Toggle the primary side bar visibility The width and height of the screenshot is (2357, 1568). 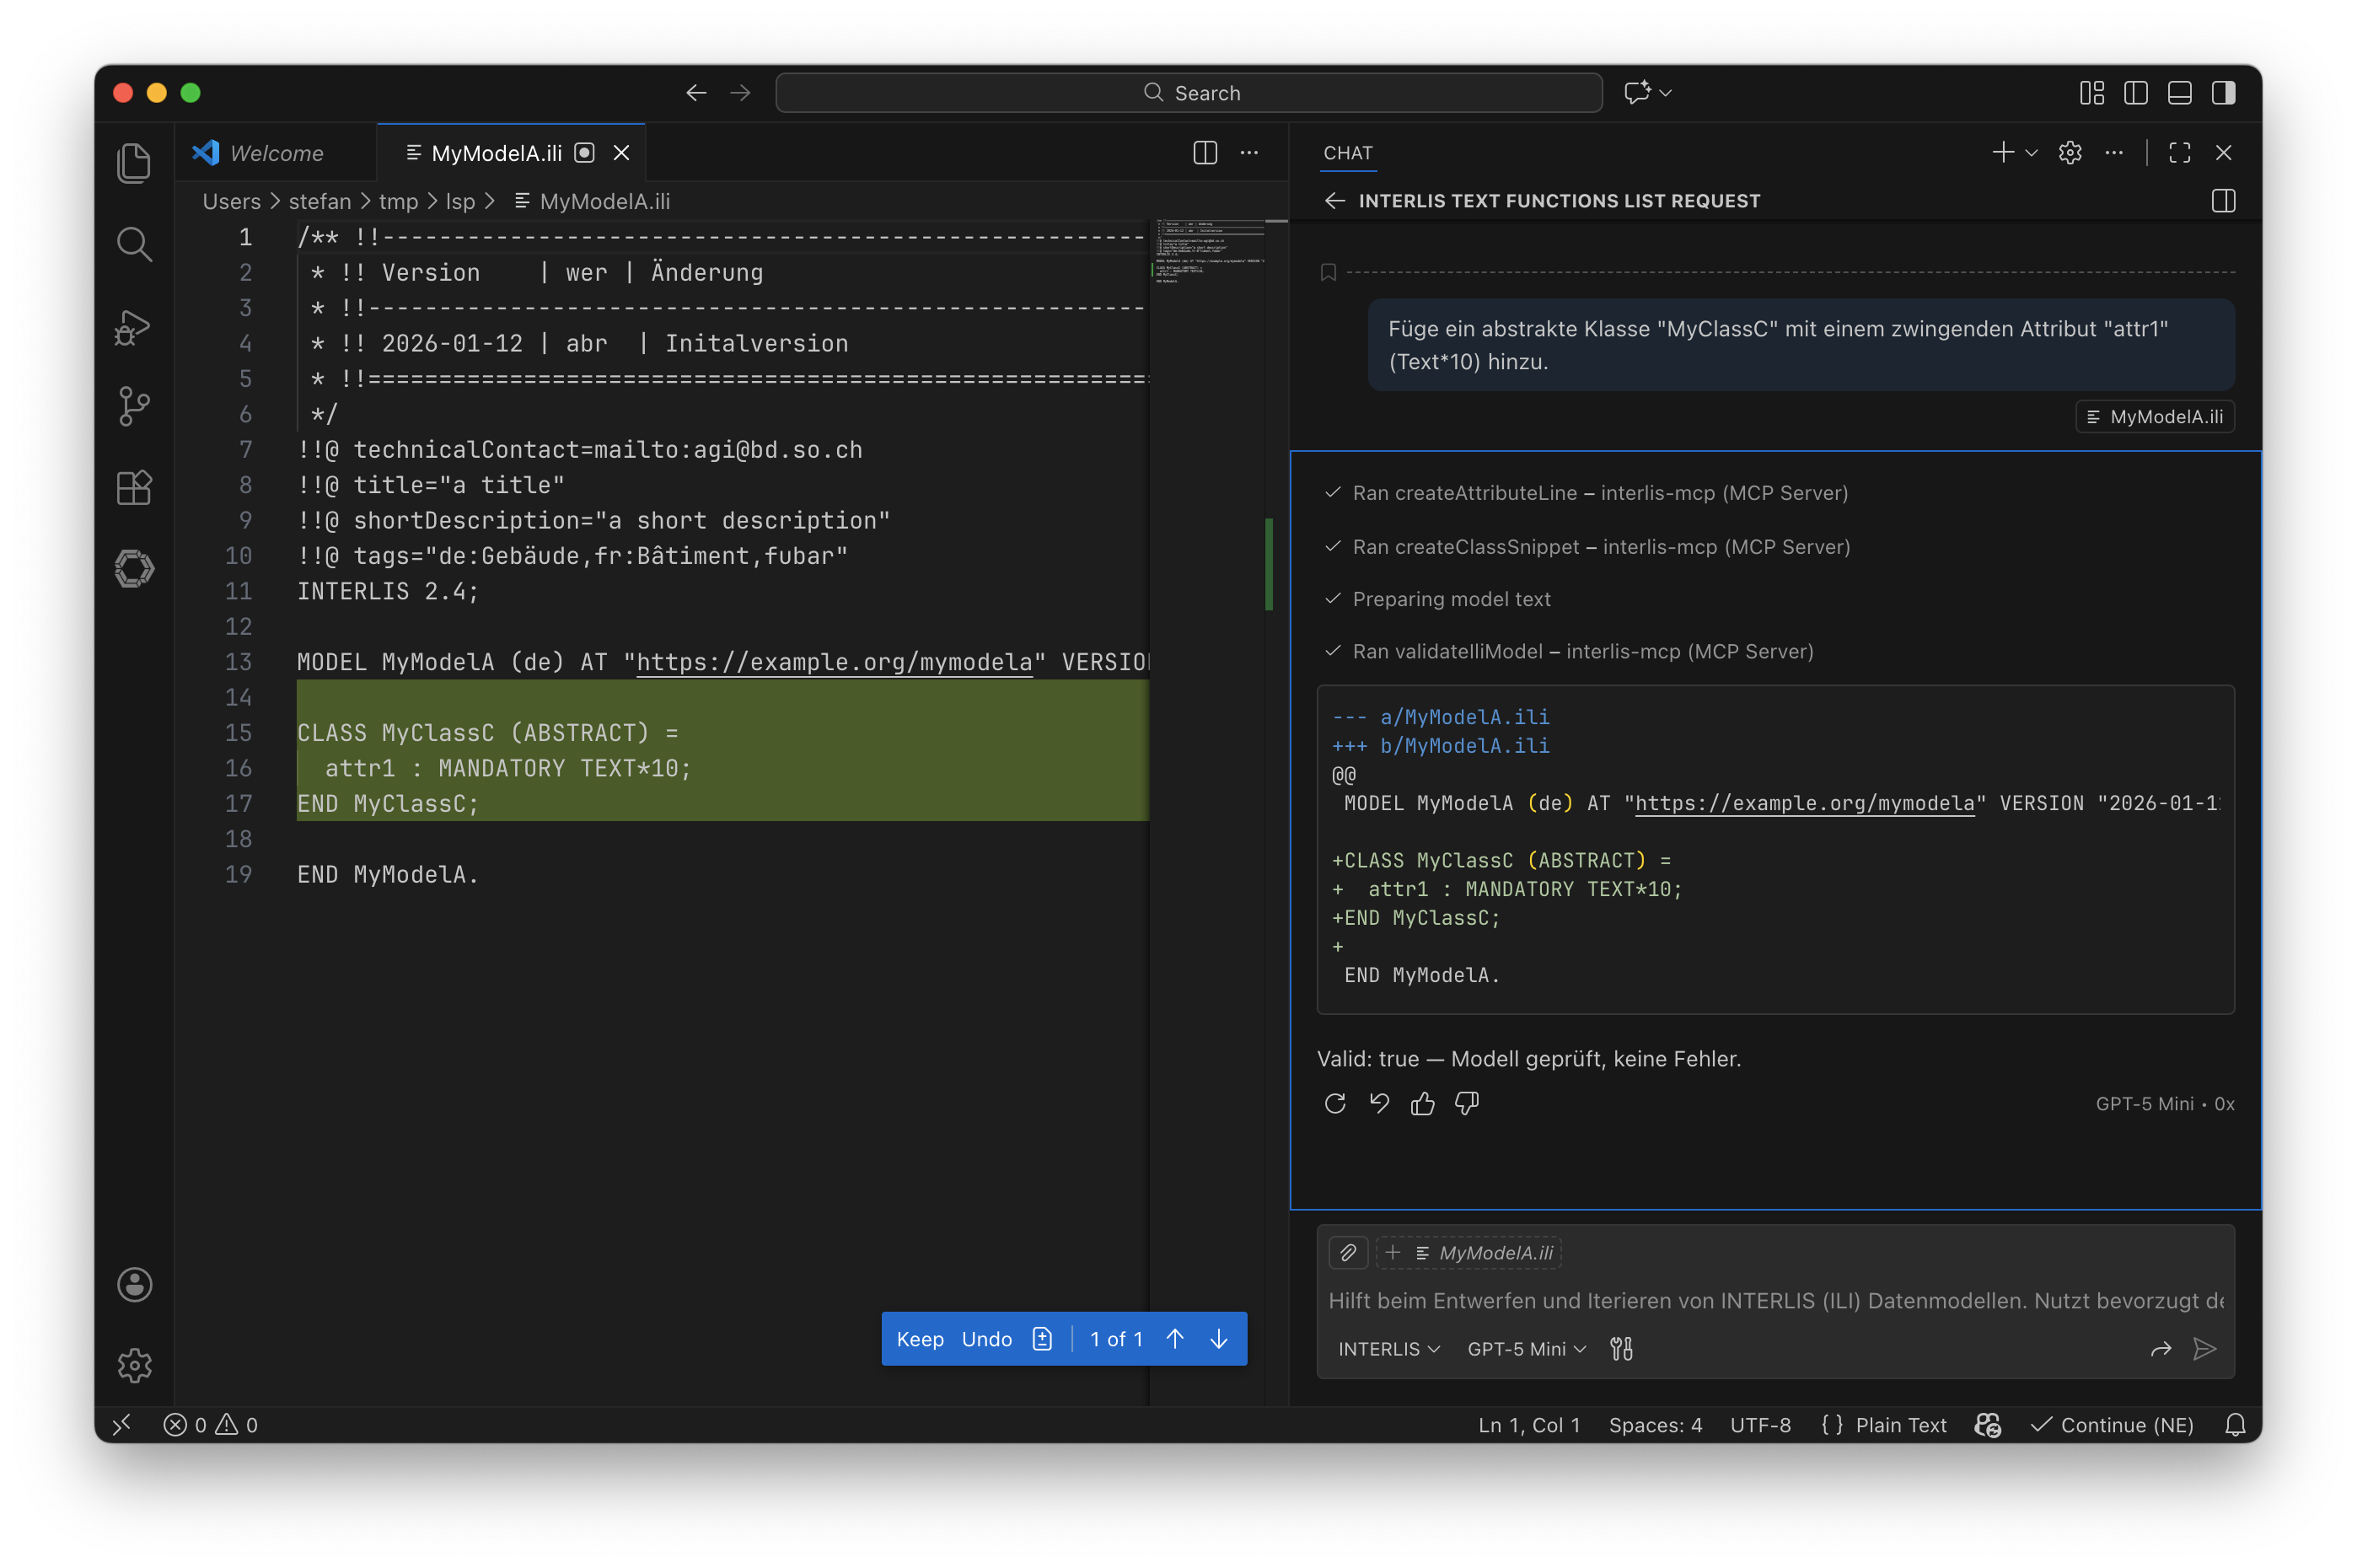[x=2135, y=92]
